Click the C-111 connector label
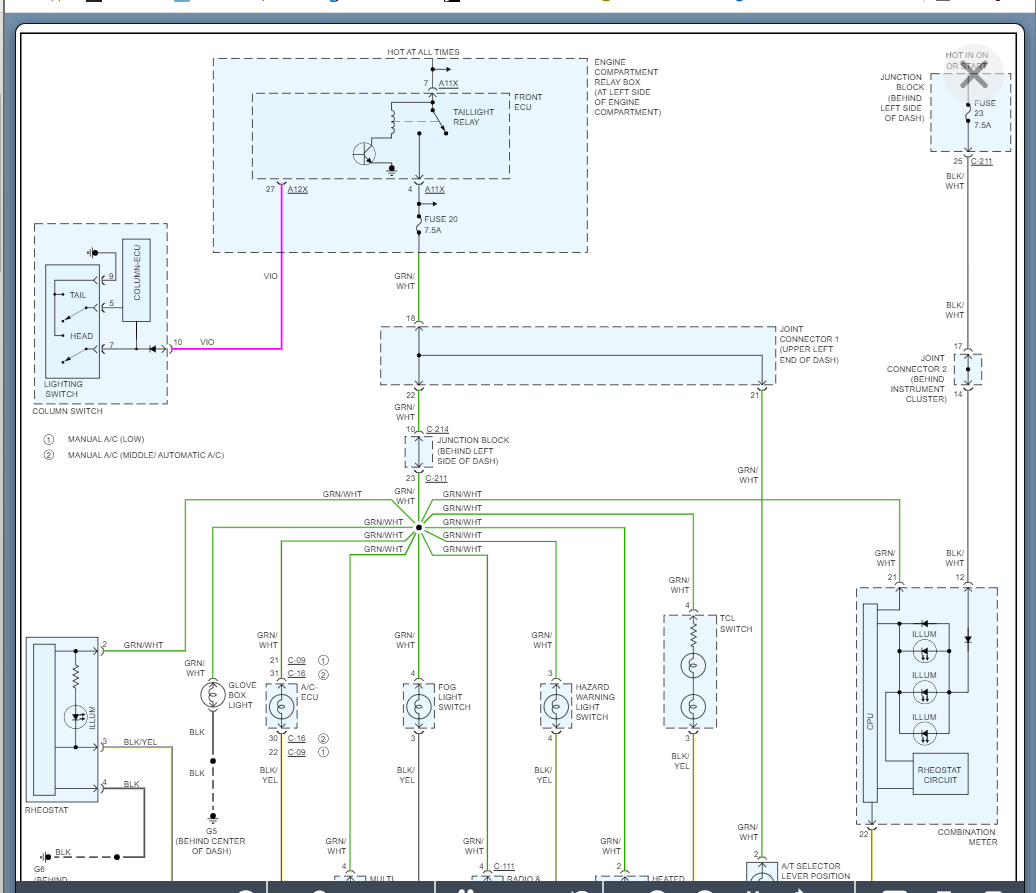This screenshot has width=1036, height=893. coord(503,866)
